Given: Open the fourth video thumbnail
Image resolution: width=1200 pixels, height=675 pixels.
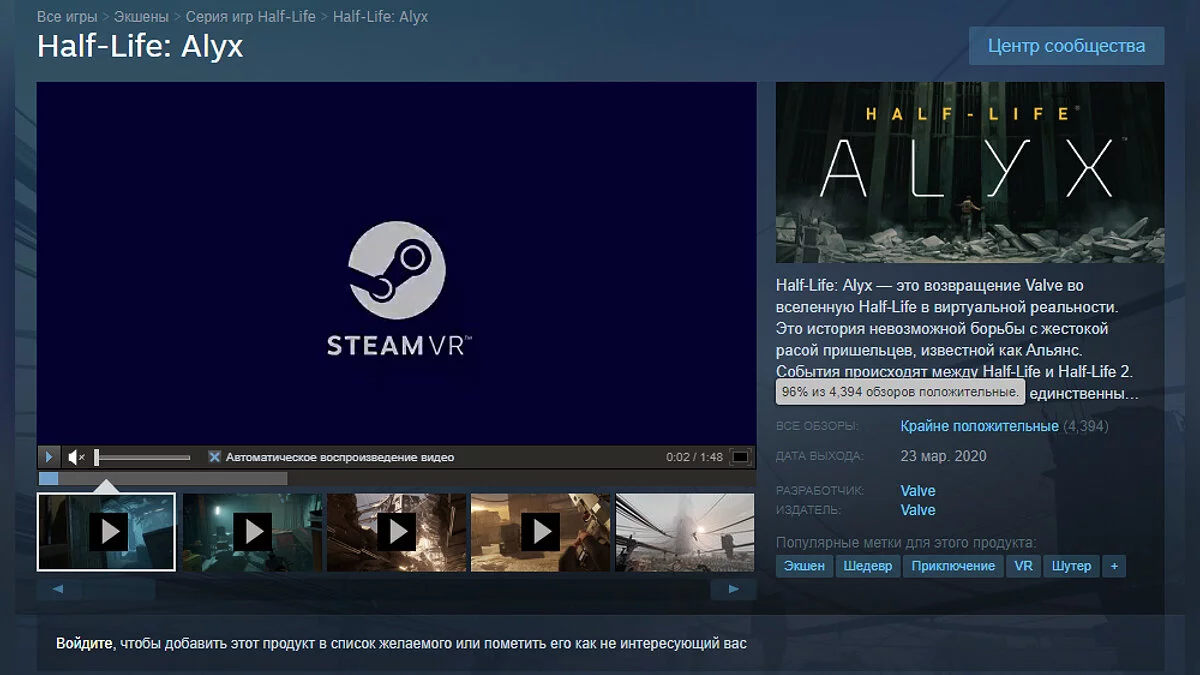Looking at the screenshot, I should 540,531.
